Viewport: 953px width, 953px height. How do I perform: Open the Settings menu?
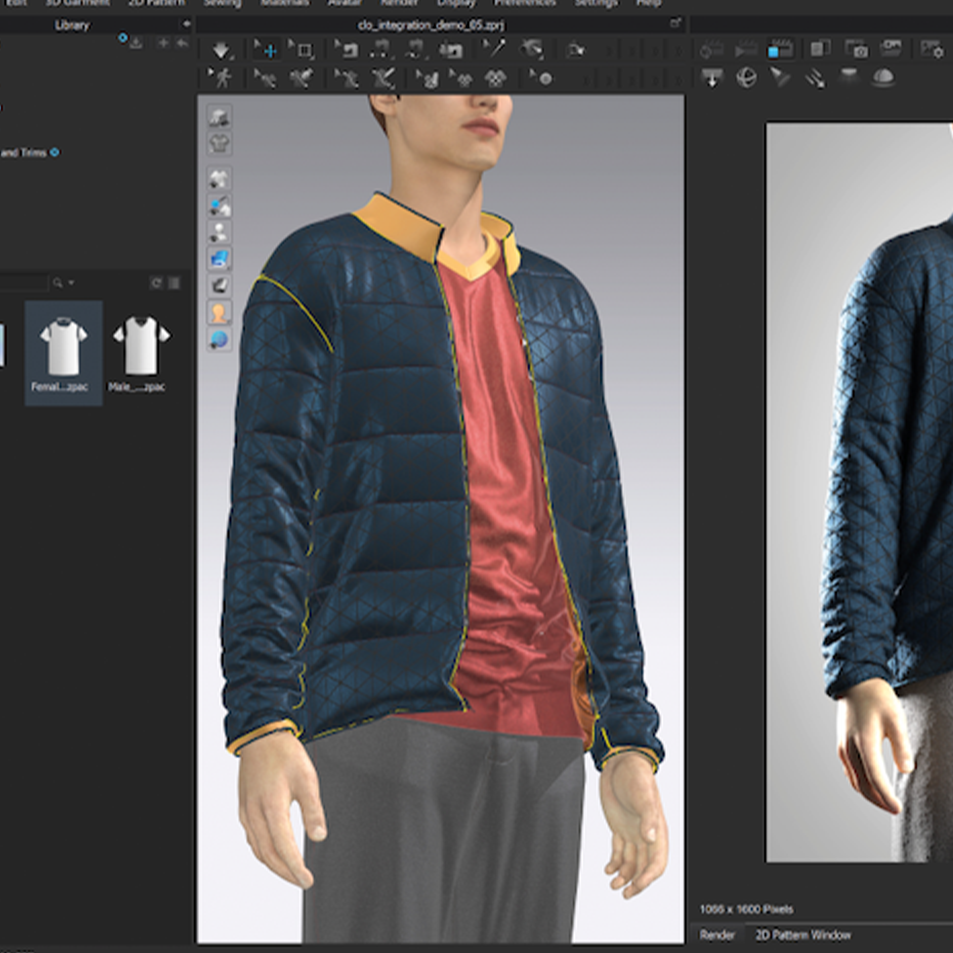tap(596, 3)
